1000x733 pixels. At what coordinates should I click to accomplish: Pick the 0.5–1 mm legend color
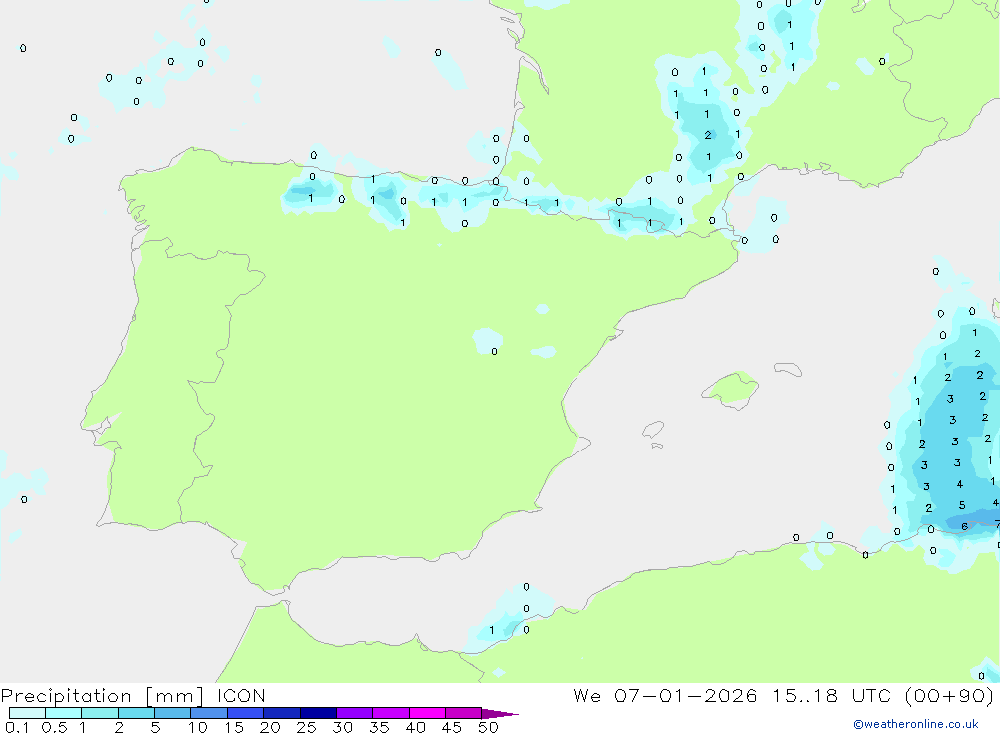click(64, 713)
